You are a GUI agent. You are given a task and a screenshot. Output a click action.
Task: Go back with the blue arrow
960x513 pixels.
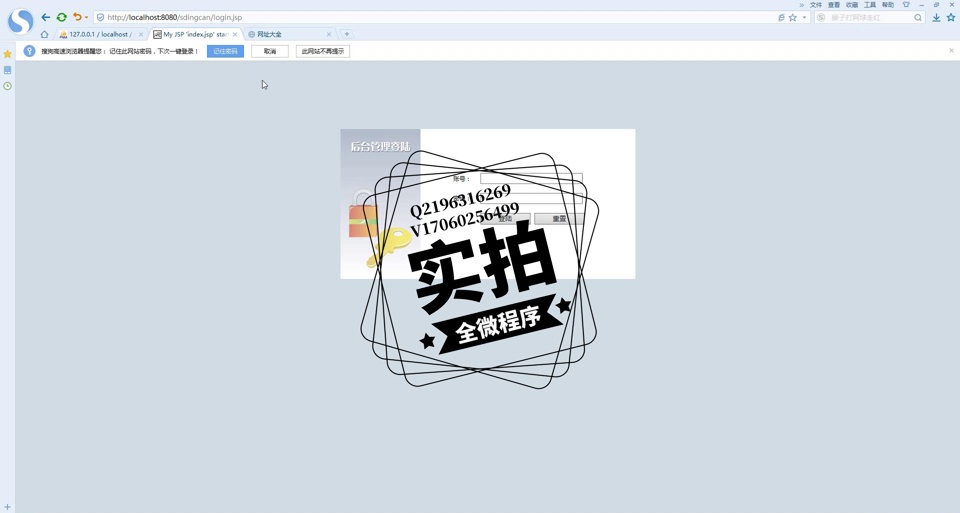click(45, 17)
